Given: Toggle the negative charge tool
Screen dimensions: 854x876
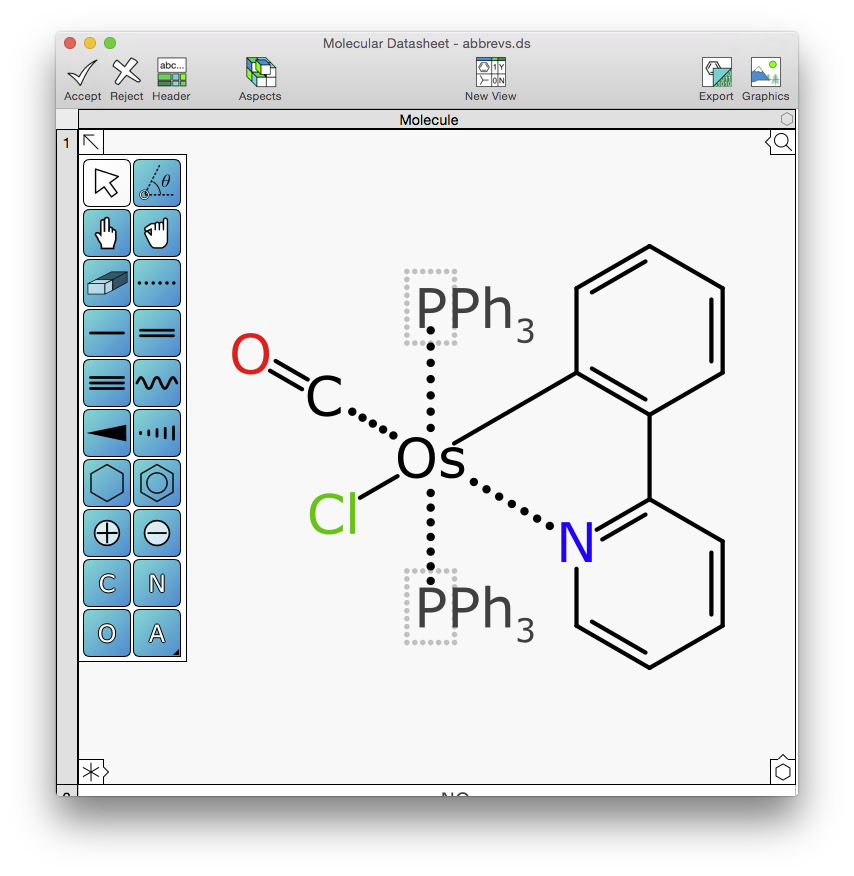Looking at the screenshot, I should pos(157,534).
